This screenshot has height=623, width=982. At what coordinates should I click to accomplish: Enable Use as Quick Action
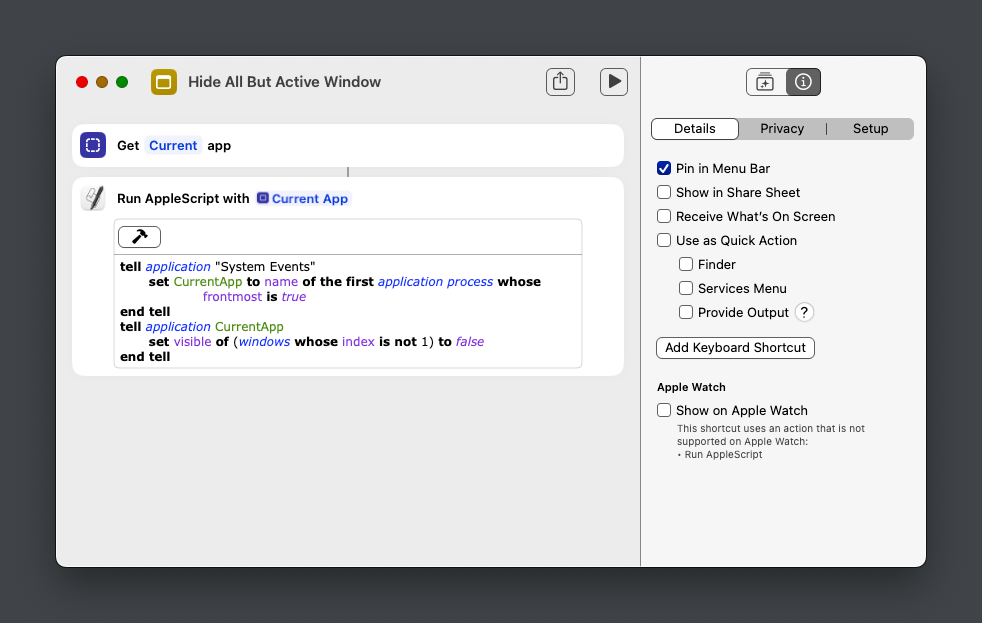click(664, 240)
